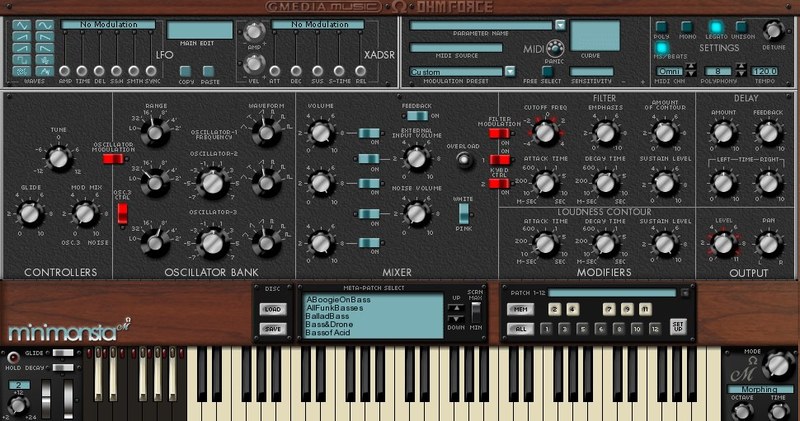Image resolution: width=800 pixels, height=421 pixels.
Task: Click the LFO Copy button
Action: [x=183, y=71]
